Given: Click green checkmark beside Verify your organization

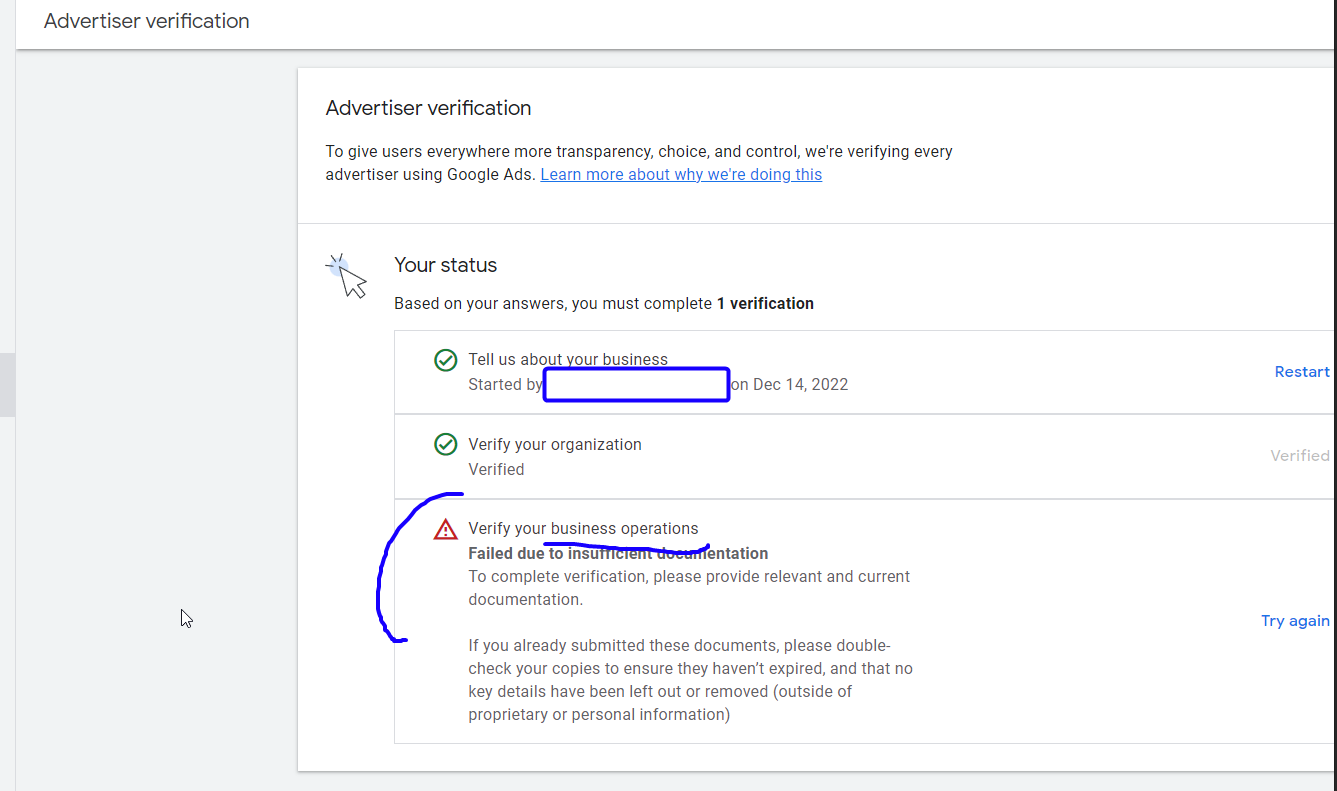Looking at the screenshot, I should (446, 444).
